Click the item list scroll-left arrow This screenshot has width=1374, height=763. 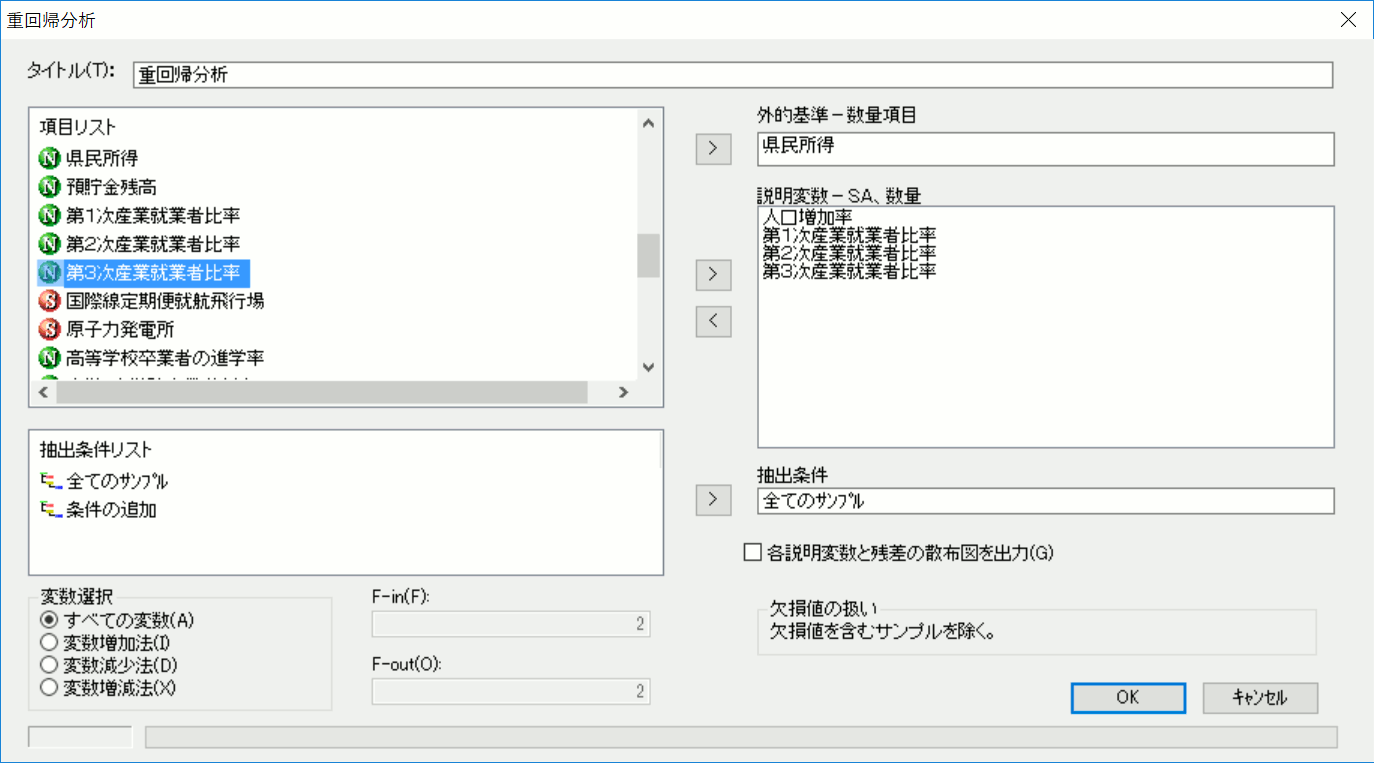(x=45, y=393)
